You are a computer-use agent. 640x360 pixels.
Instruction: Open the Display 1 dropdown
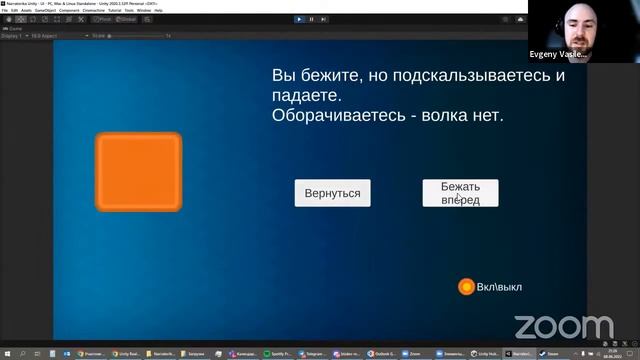[15, 36]
